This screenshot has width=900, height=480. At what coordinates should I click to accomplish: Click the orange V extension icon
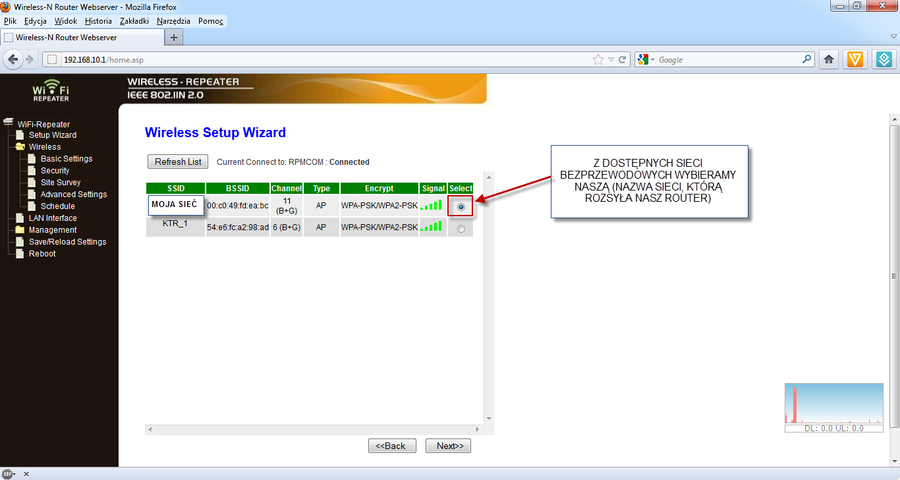(x=856, y=60)
